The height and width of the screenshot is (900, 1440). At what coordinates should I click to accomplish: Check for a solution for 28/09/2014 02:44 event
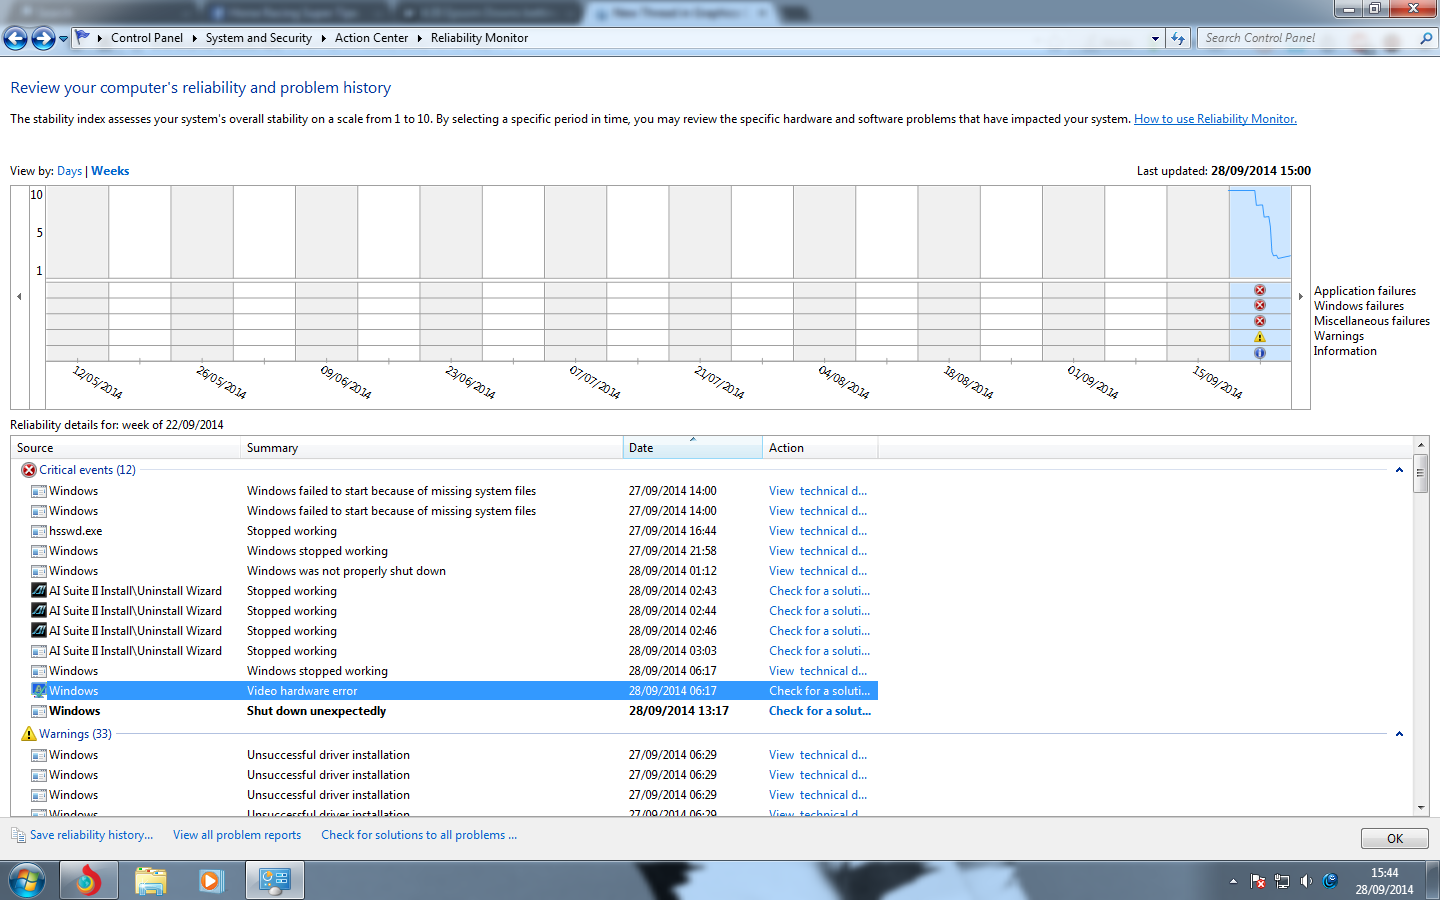pyautogui.click(x=819, y=611)
